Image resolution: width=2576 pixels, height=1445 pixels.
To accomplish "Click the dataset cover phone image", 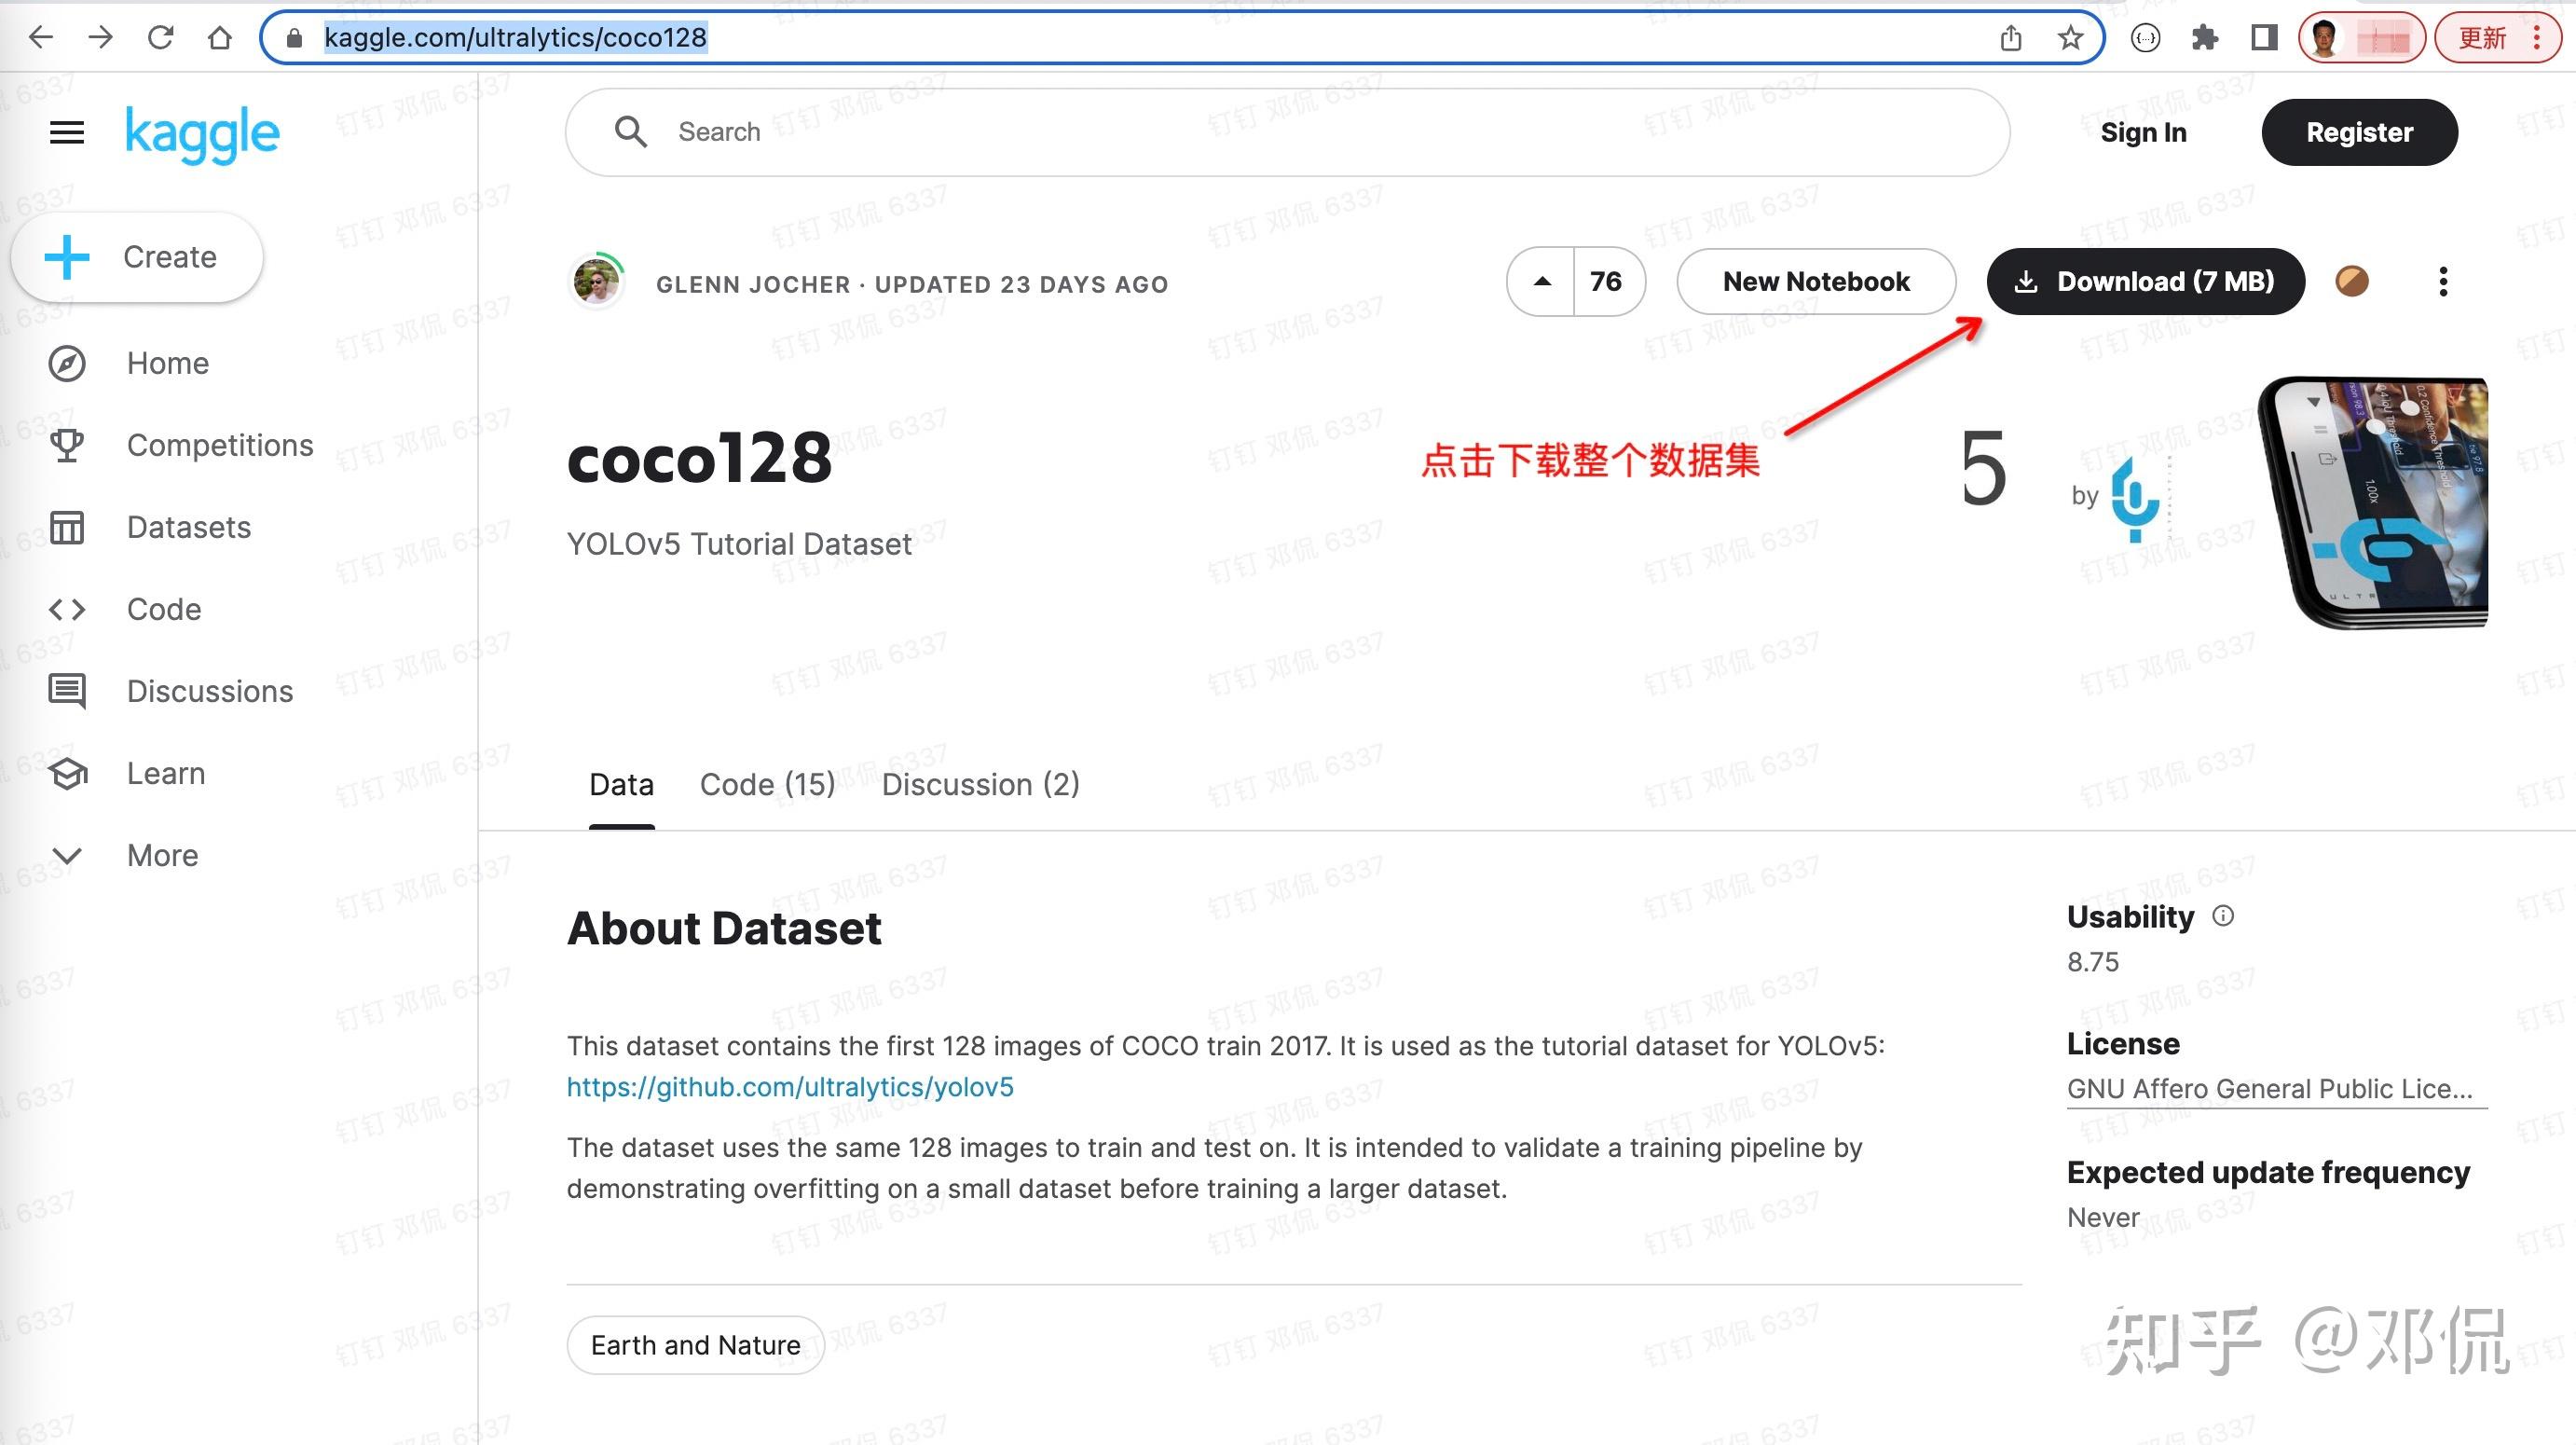I will pos(2374,503).
